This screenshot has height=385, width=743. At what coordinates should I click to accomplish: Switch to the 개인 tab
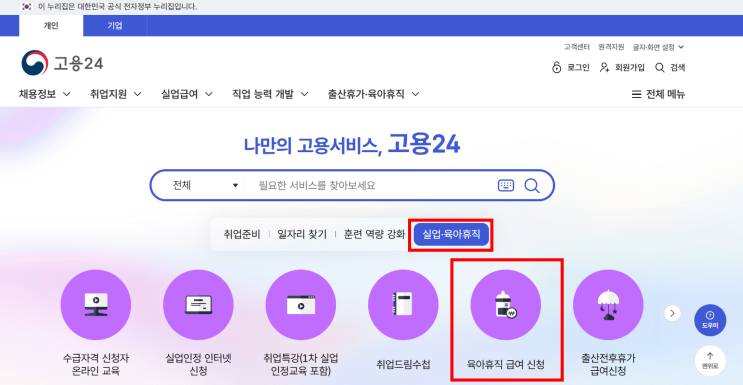(51, 26)
